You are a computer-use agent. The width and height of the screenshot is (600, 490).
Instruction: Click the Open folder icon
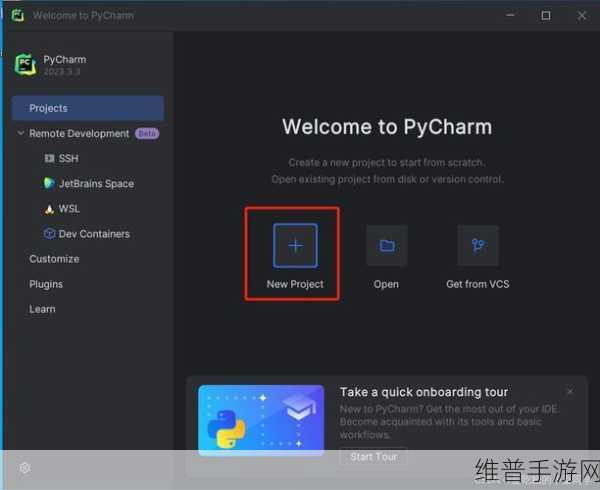(386, 246)
